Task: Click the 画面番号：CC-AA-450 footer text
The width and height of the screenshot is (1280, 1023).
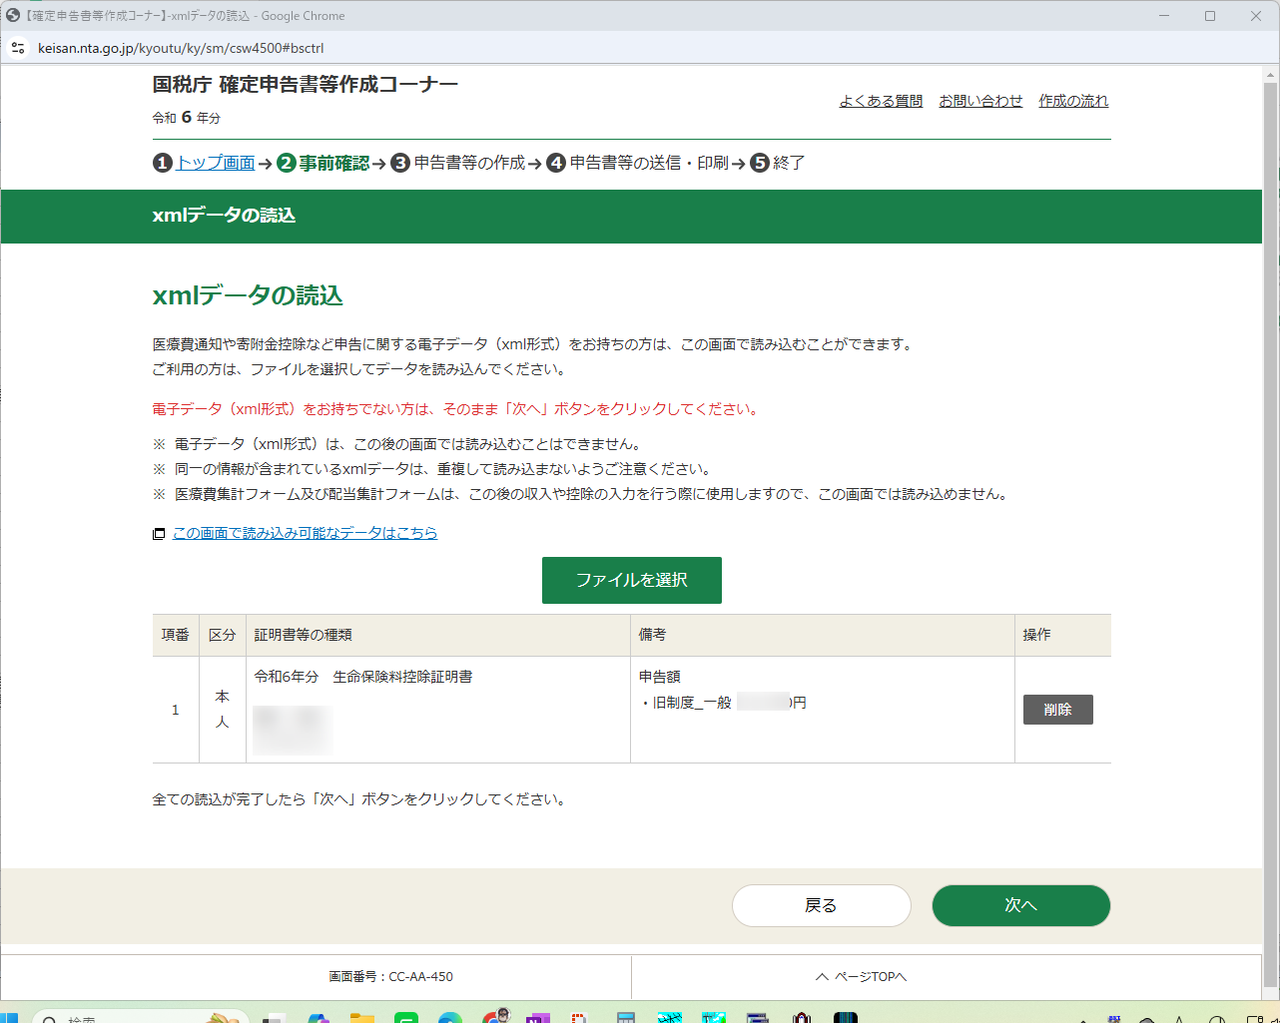Action: [391, 977]
